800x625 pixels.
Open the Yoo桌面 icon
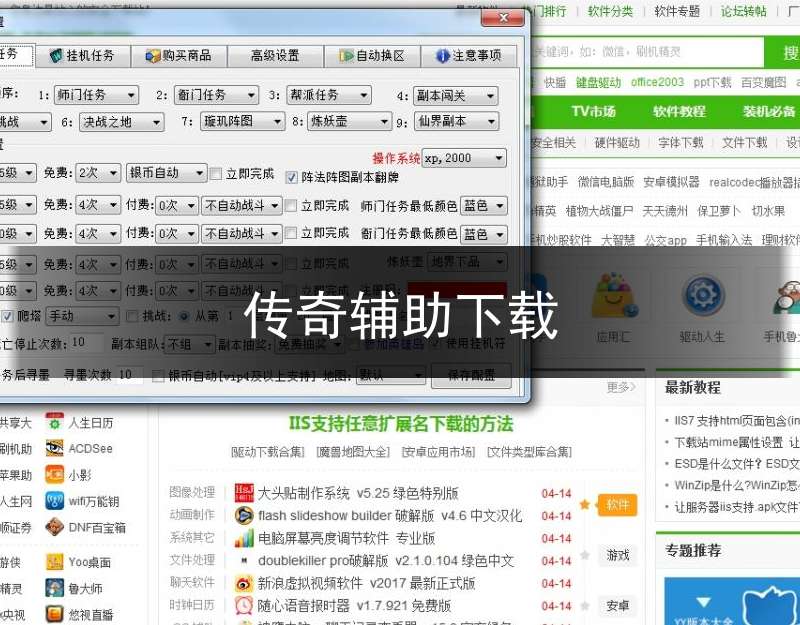[x=55, y=562]
